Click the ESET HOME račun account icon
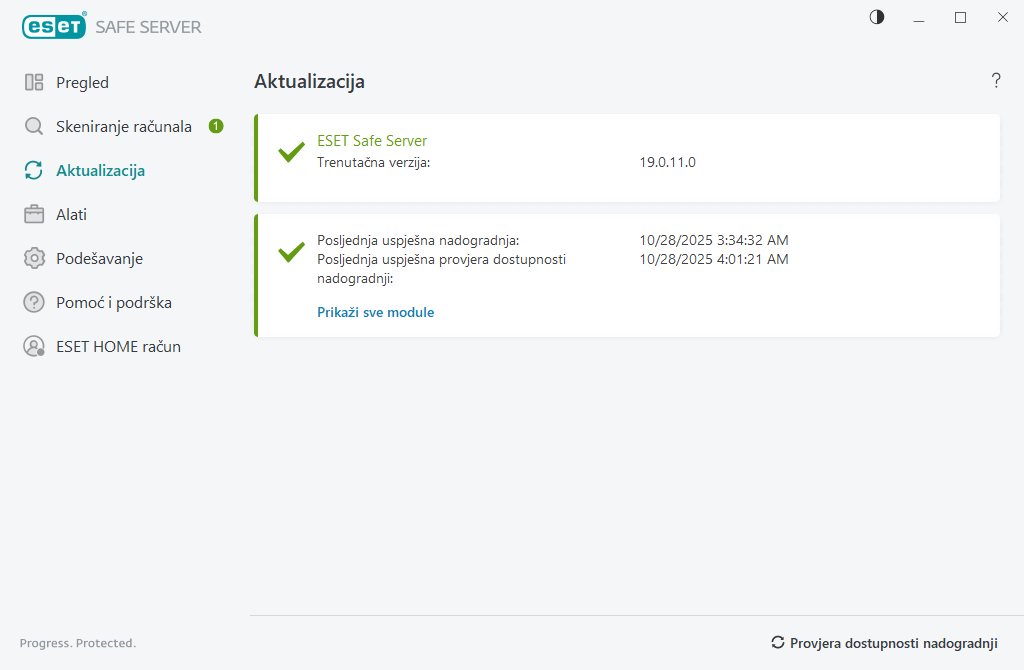This screenshot has height=670, width=1024. click(31, 346)
